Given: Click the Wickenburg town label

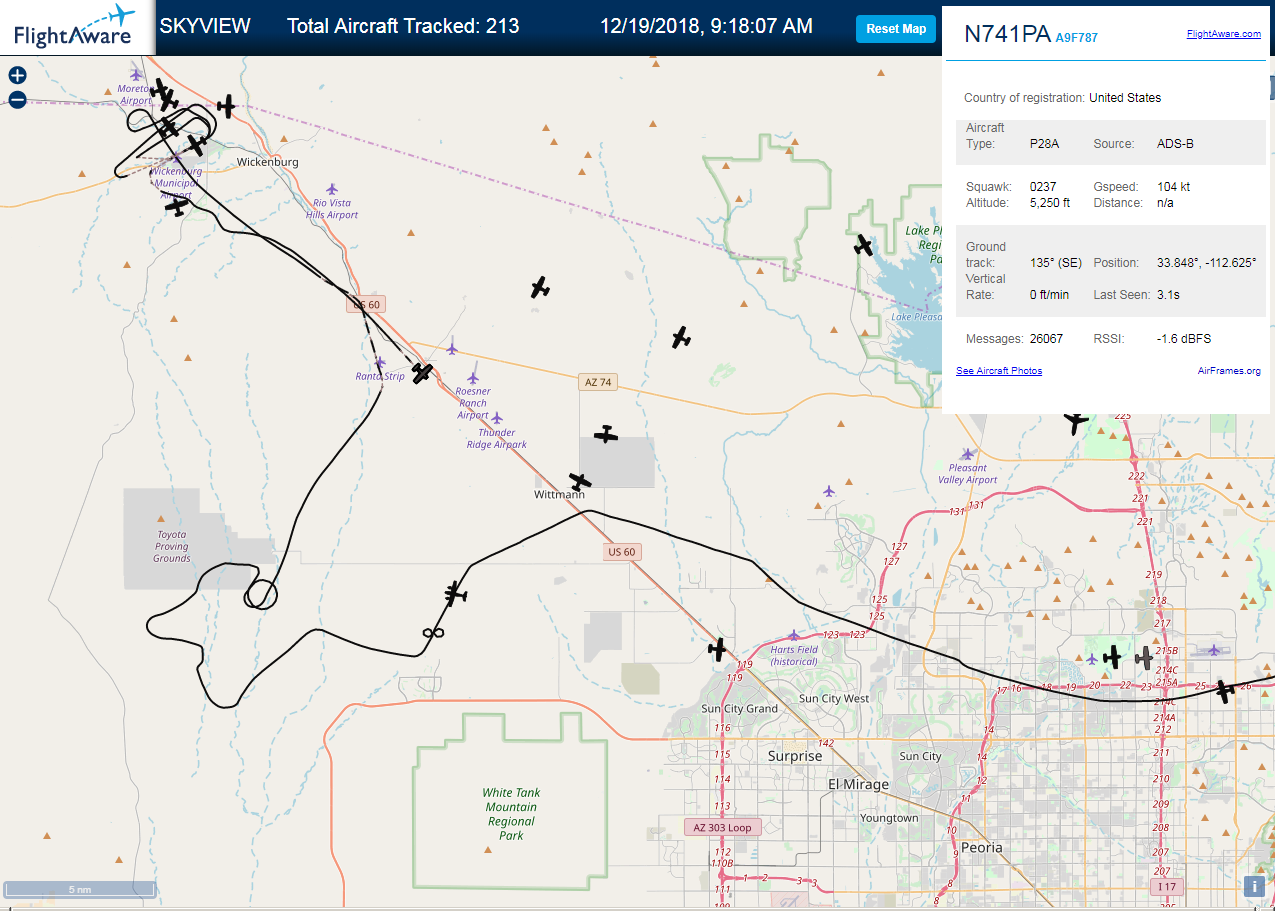Looking at the screenshot, I should (267, 162).
